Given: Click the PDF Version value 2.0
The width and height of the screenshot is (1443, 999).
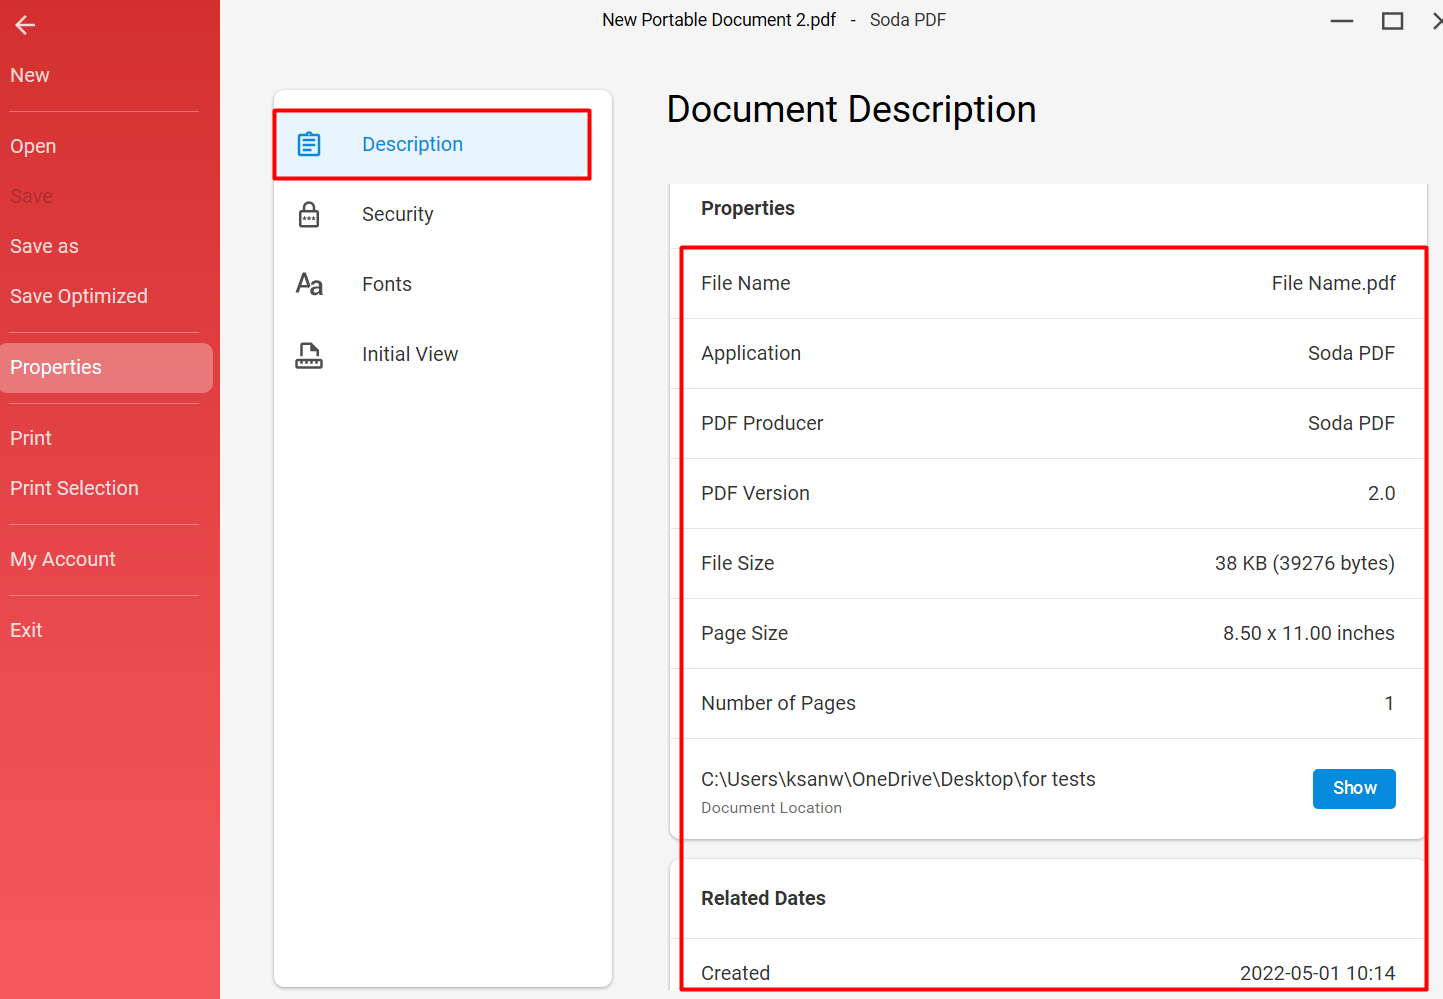Looking at the screenshot, I should (1381, 493).
